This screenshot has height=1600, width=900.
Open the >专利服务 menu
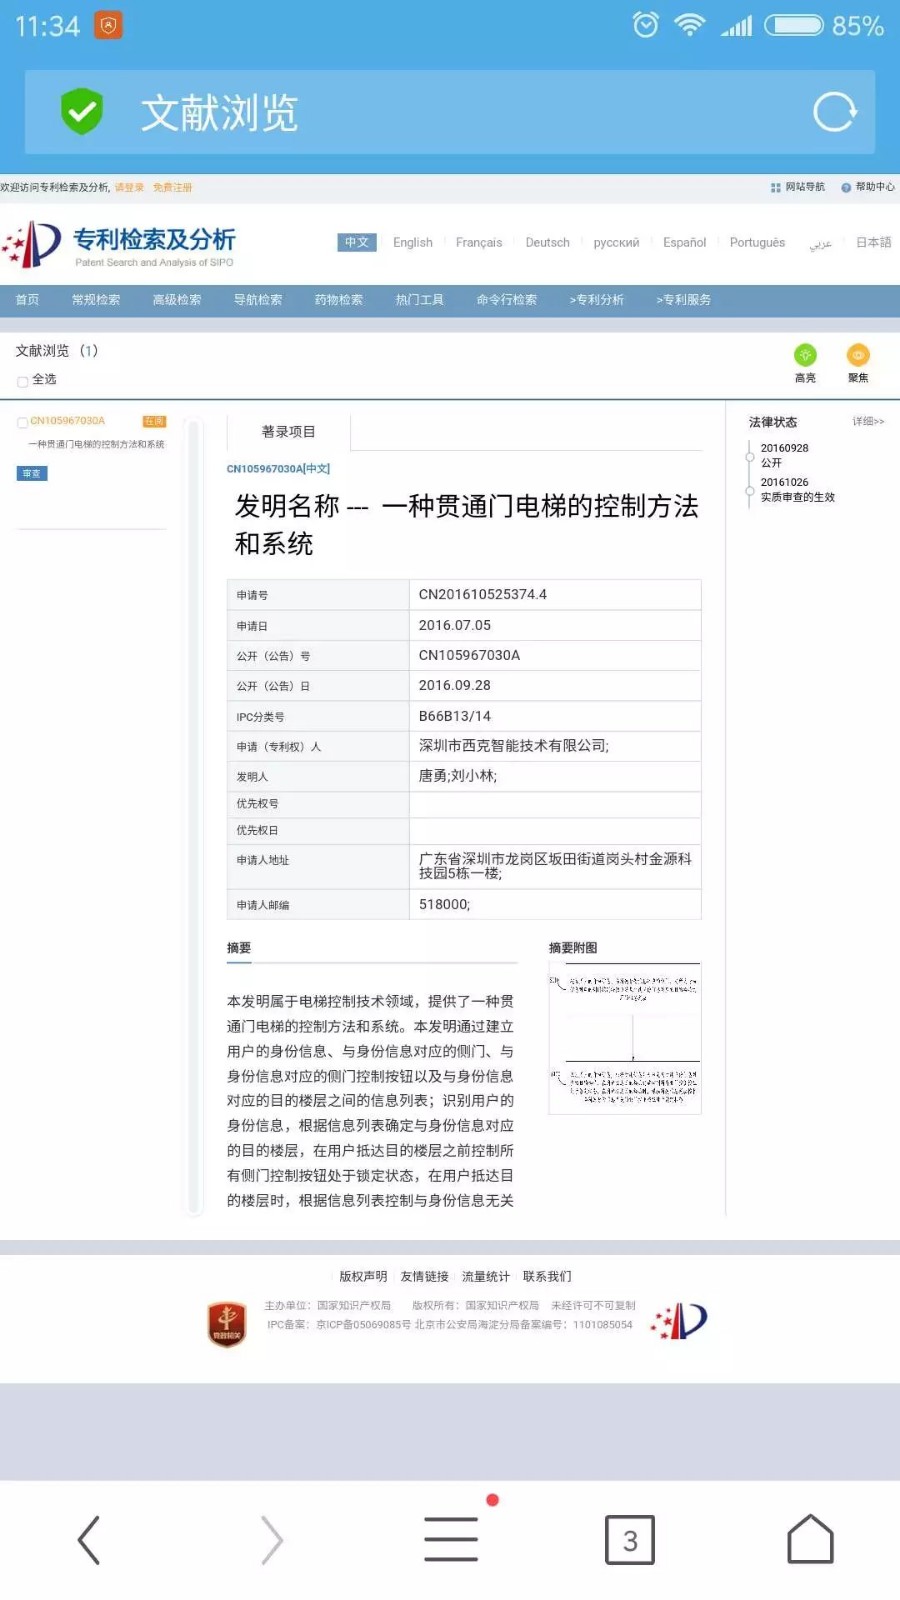pyautogui.click(x=683, y=300)
